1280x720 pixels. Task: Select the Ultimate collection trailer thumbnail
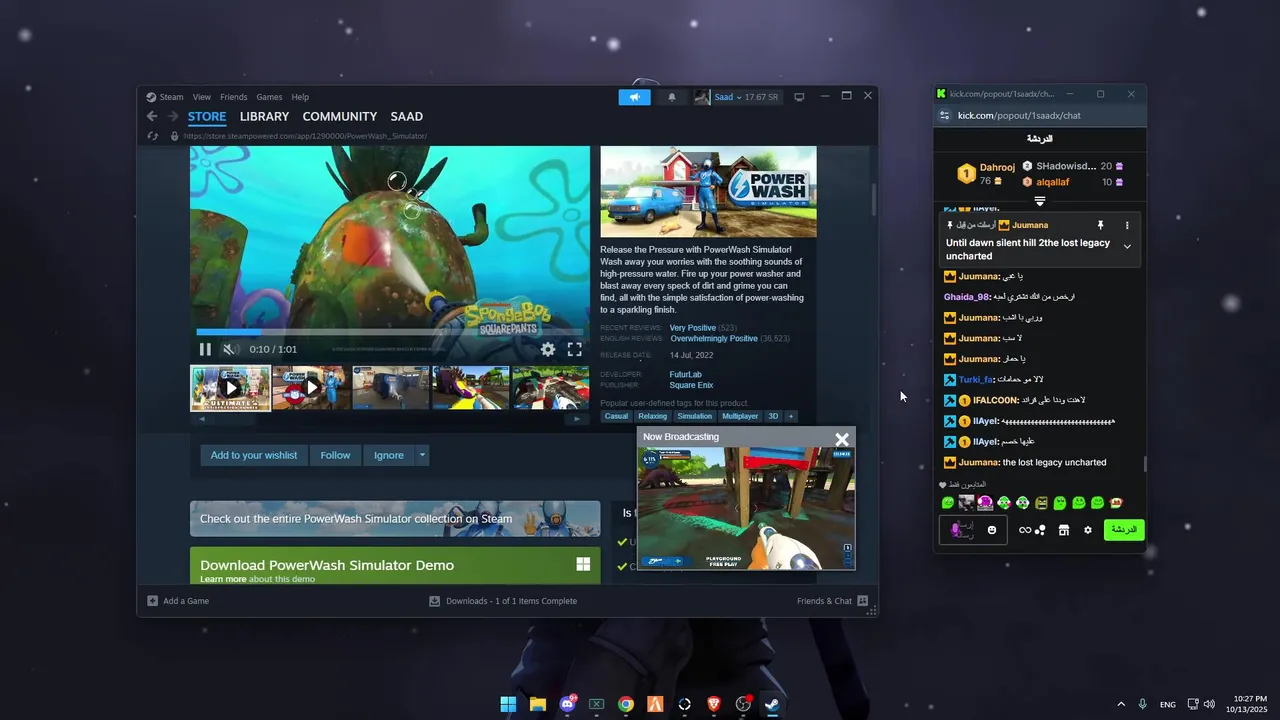click(231, 388)
